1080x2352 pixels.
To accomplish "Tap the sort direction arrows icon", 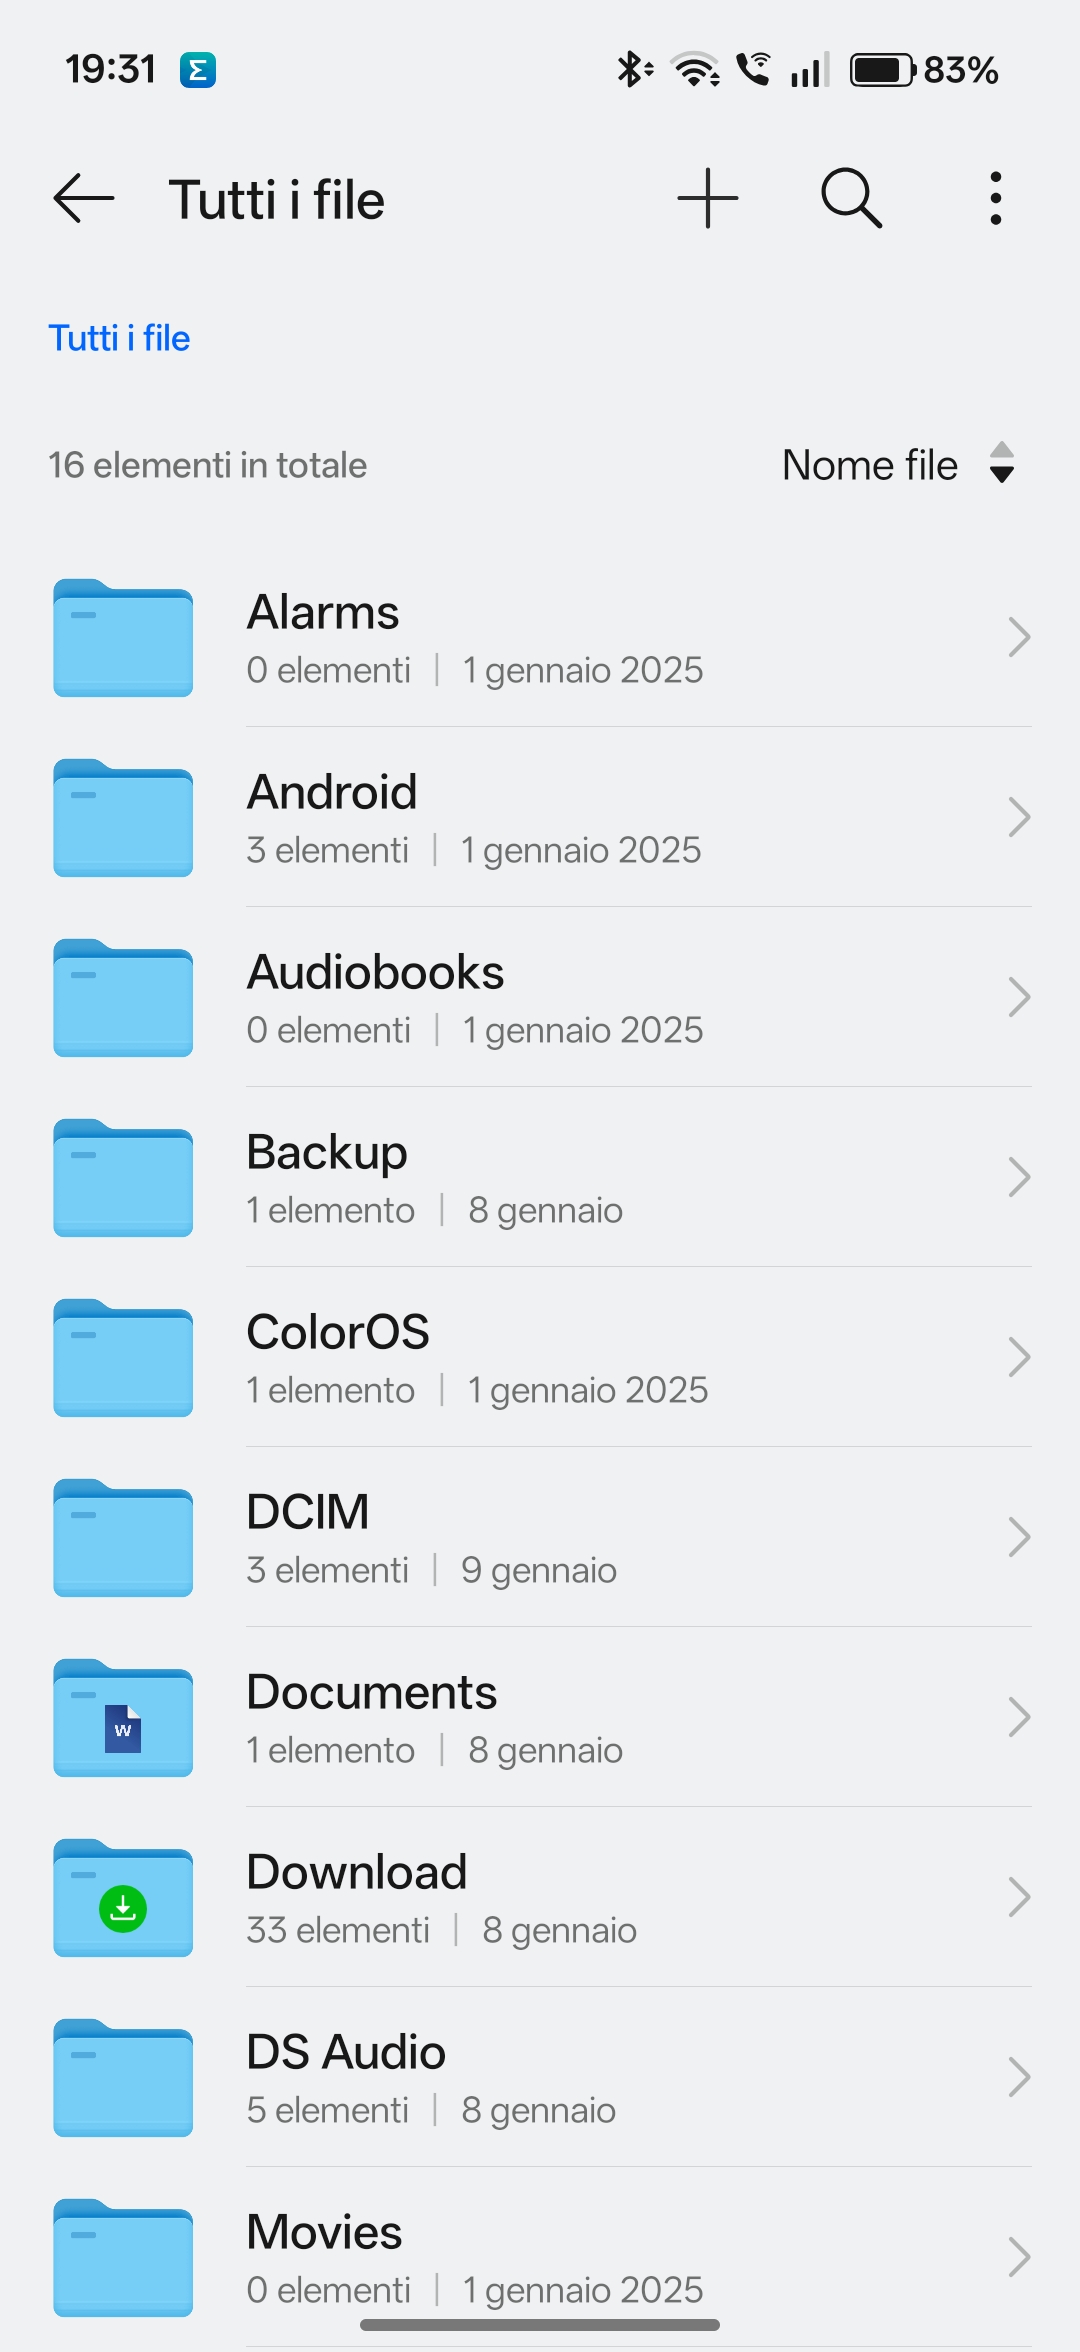I will click(1002, 464).
